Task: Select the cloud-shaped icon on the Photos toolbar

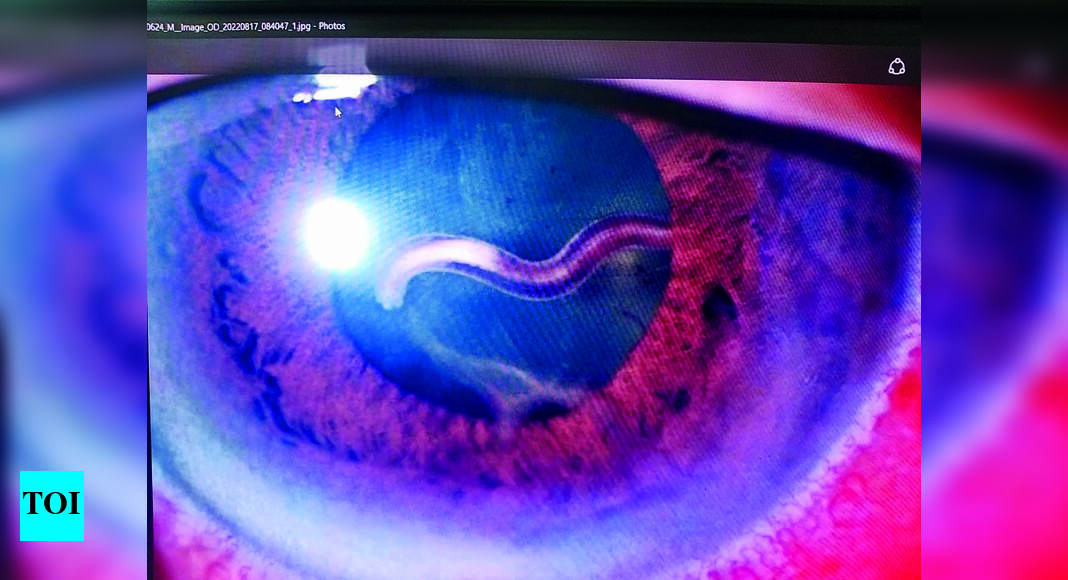Action: (x=897, y=66)
